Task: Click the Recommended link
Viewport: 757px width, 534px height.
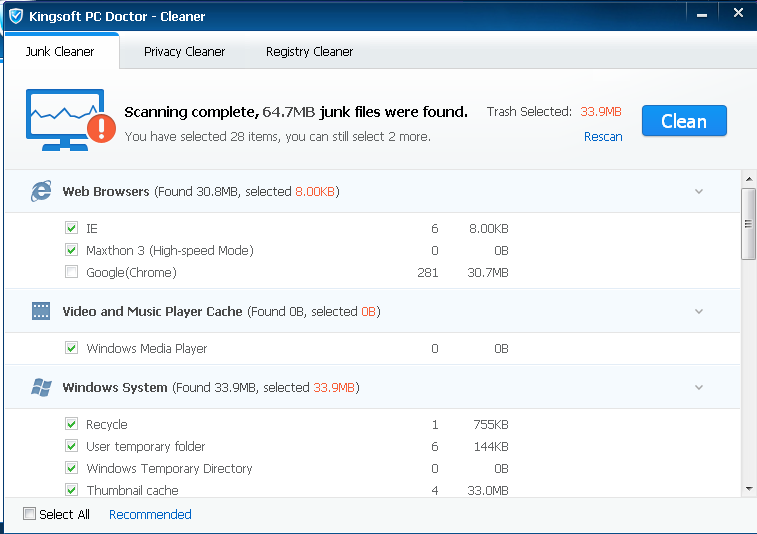Action: (x=150, y=515)
